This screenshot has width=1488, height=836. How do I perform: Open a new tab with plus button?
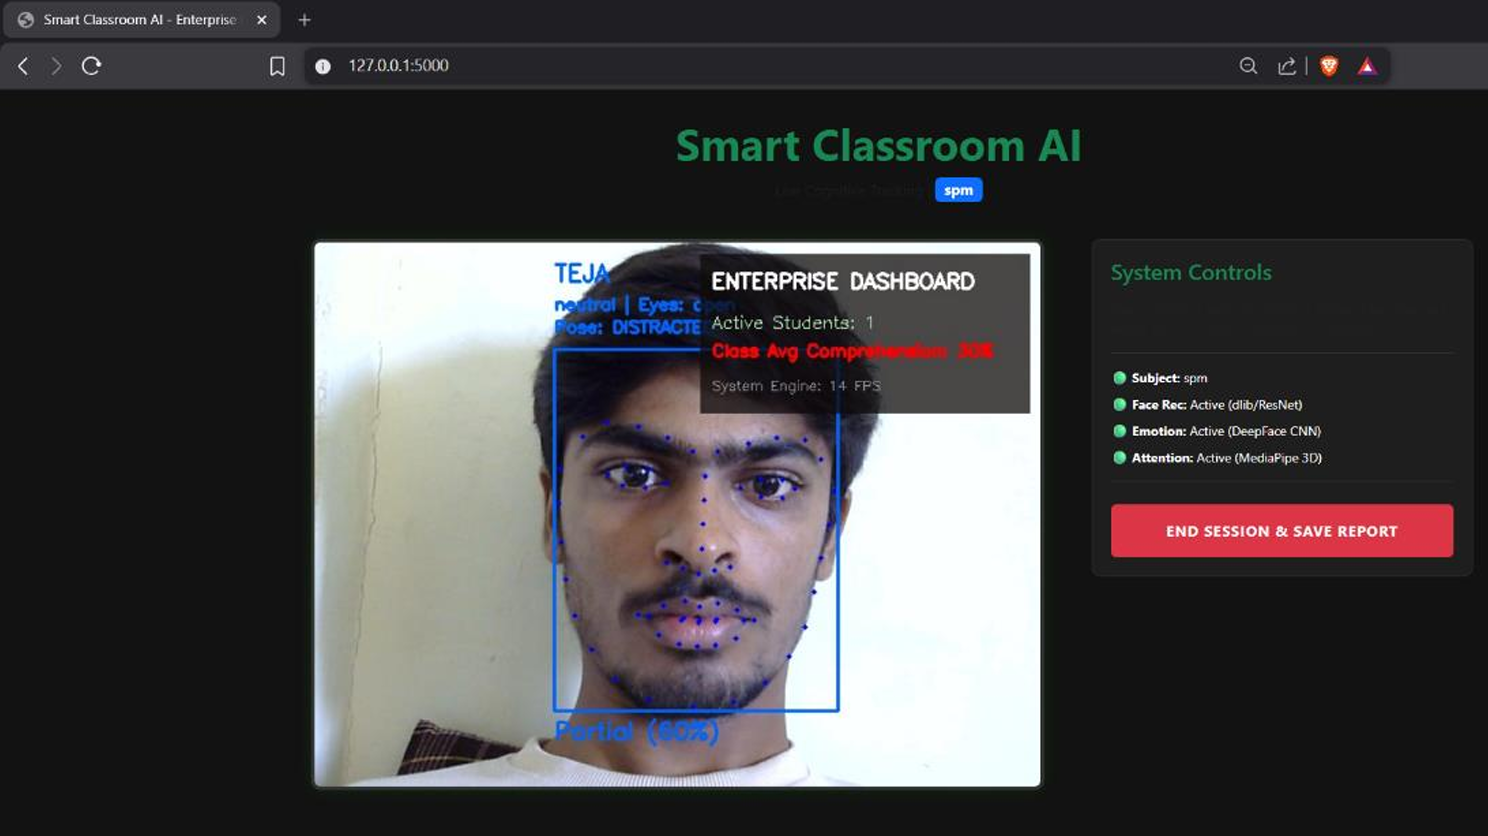click(304, 20)
